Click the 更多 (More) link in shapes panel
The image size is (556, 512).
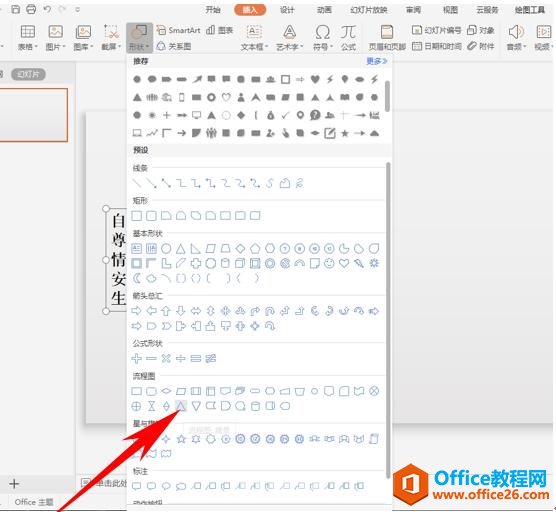tap(377, 61)
